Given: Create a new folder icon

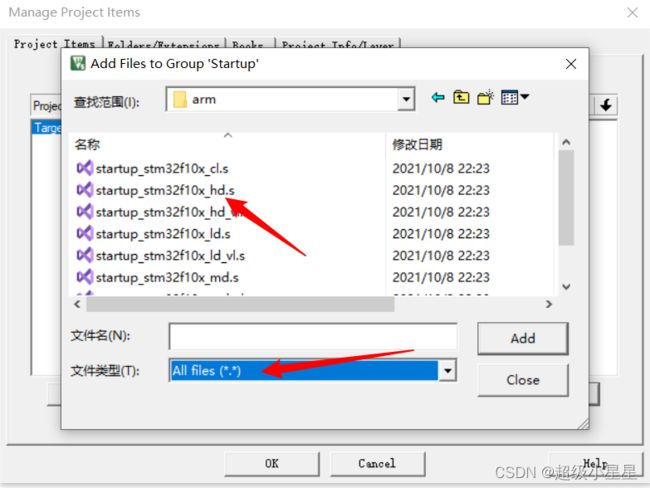Looking at the screenshot, I should pos(485,97).
